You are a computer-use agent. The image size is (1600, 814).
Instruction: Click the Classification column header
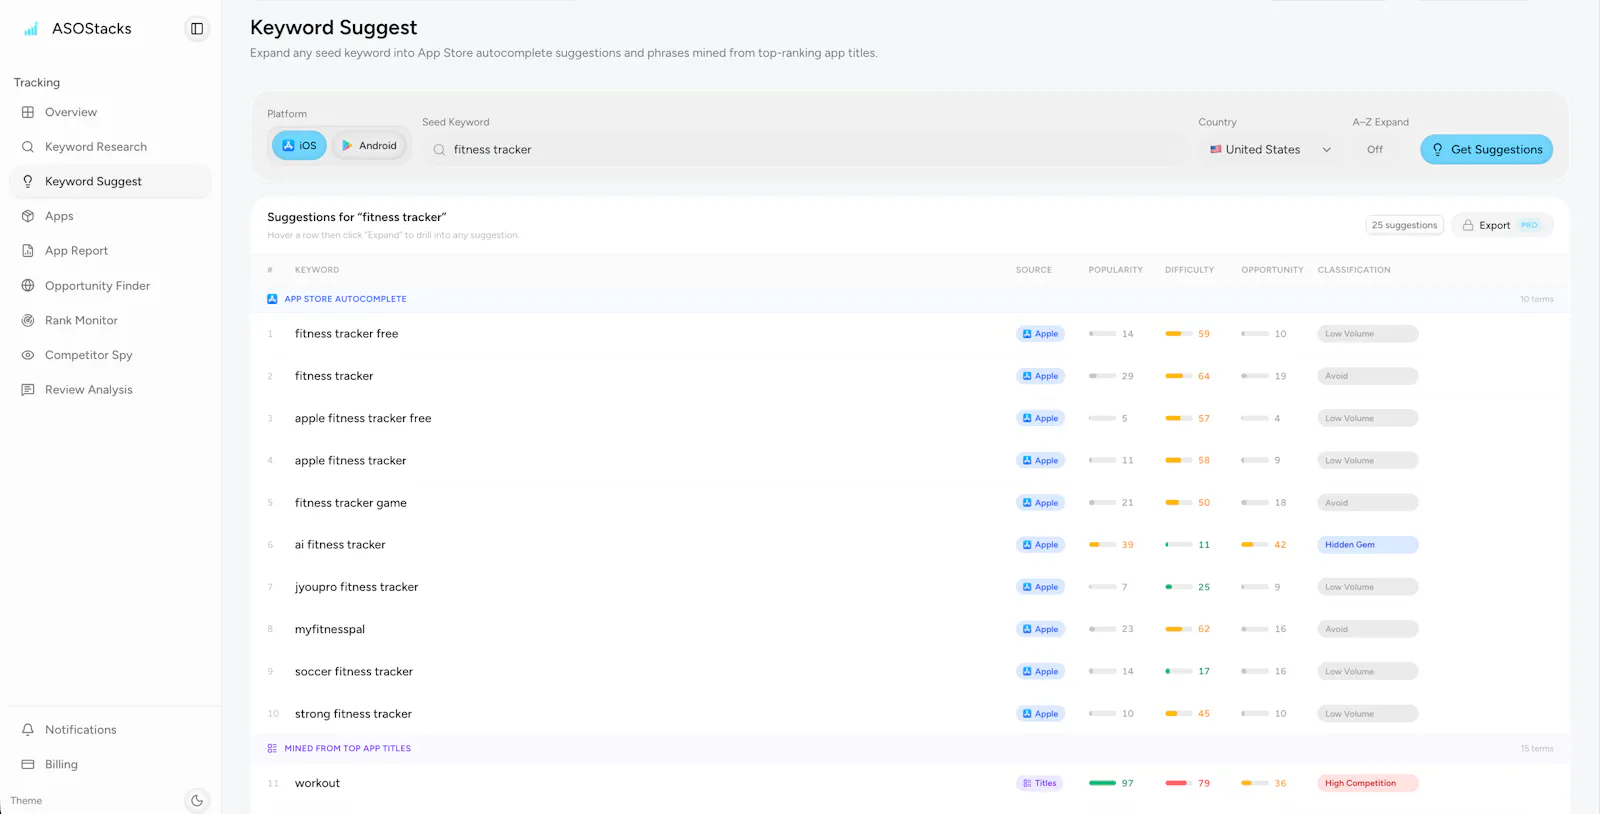click(x=1354, y=270)
